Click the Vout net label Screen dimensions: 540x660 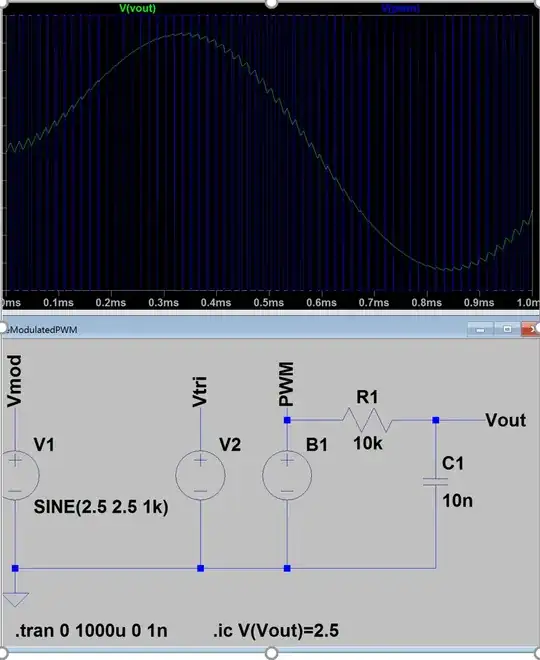click(505, 420)
